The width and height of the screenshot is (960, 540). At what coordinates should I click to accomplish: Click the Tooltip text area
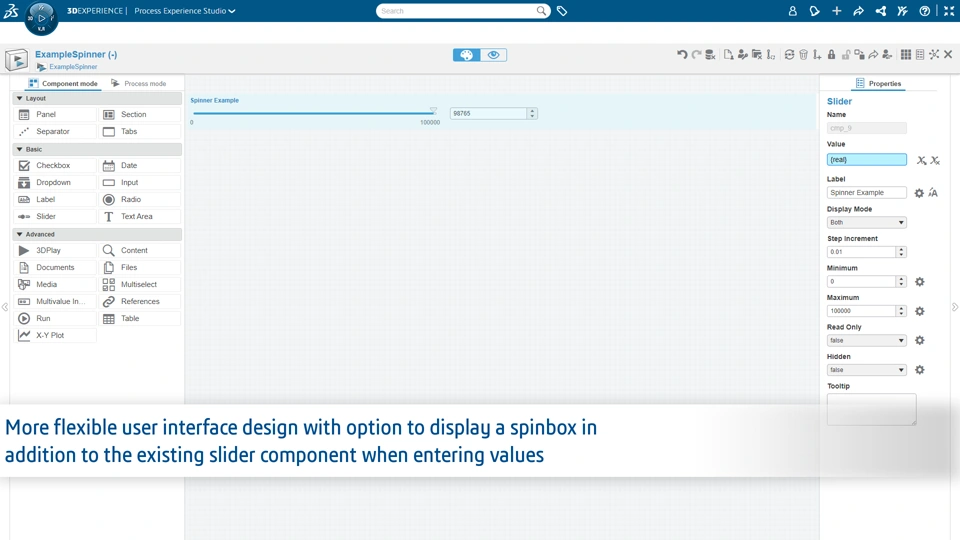click(x=871, y=409)
